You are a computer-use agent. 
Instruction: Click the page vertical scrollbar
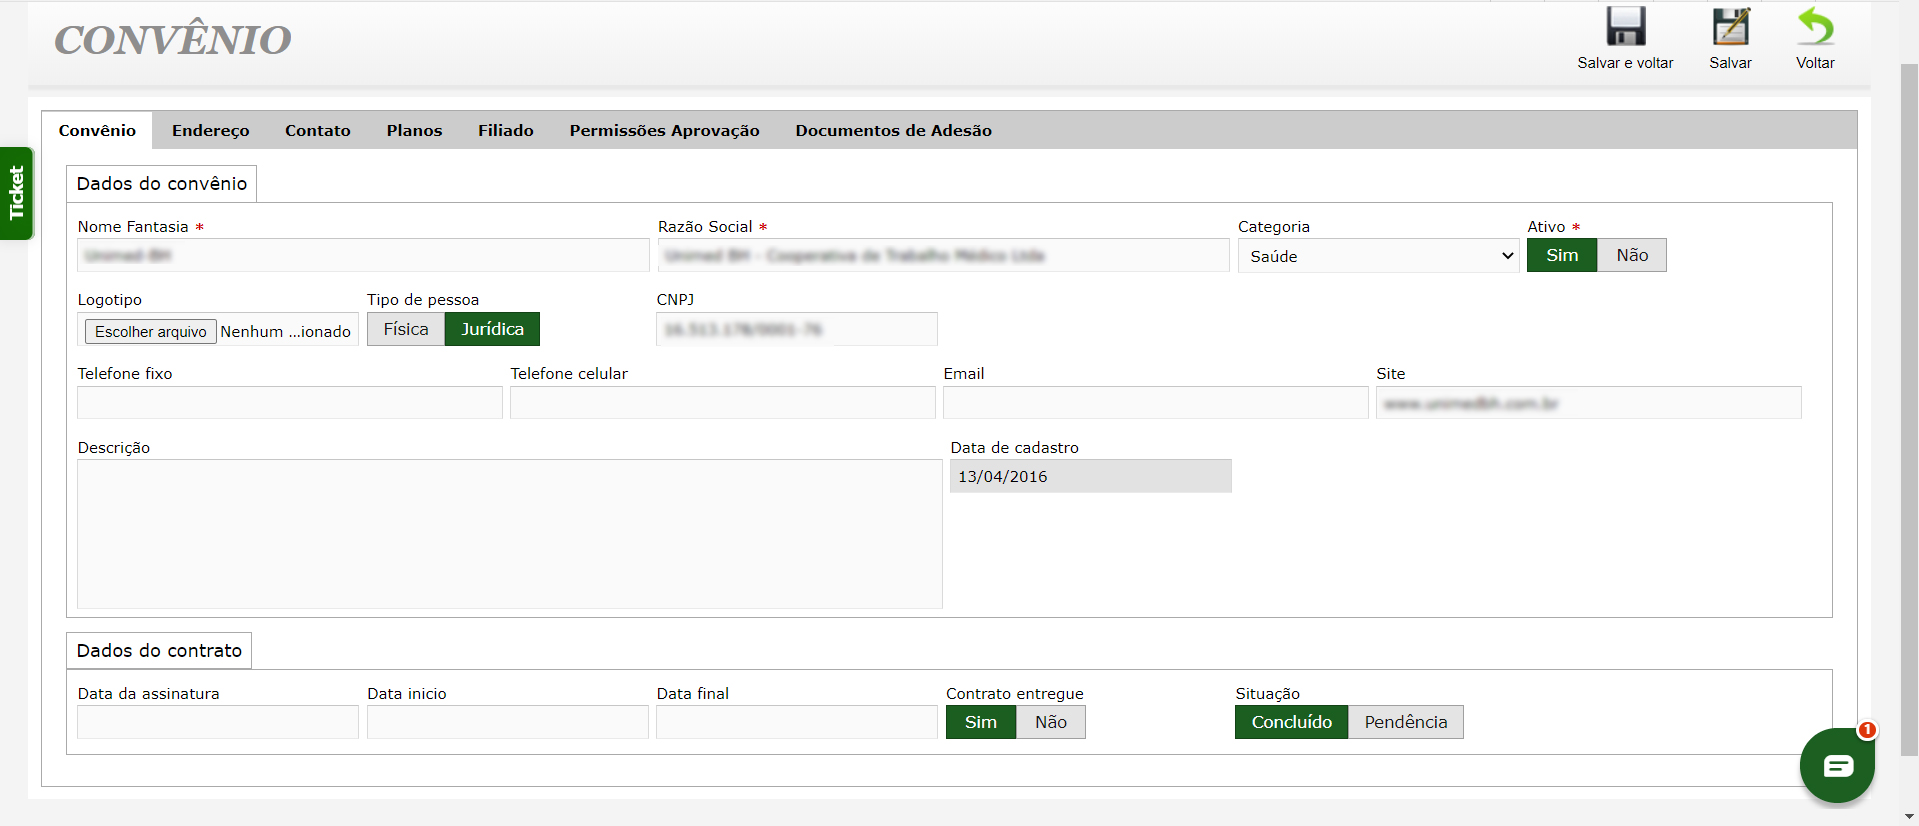click(x=1909, y=400)
